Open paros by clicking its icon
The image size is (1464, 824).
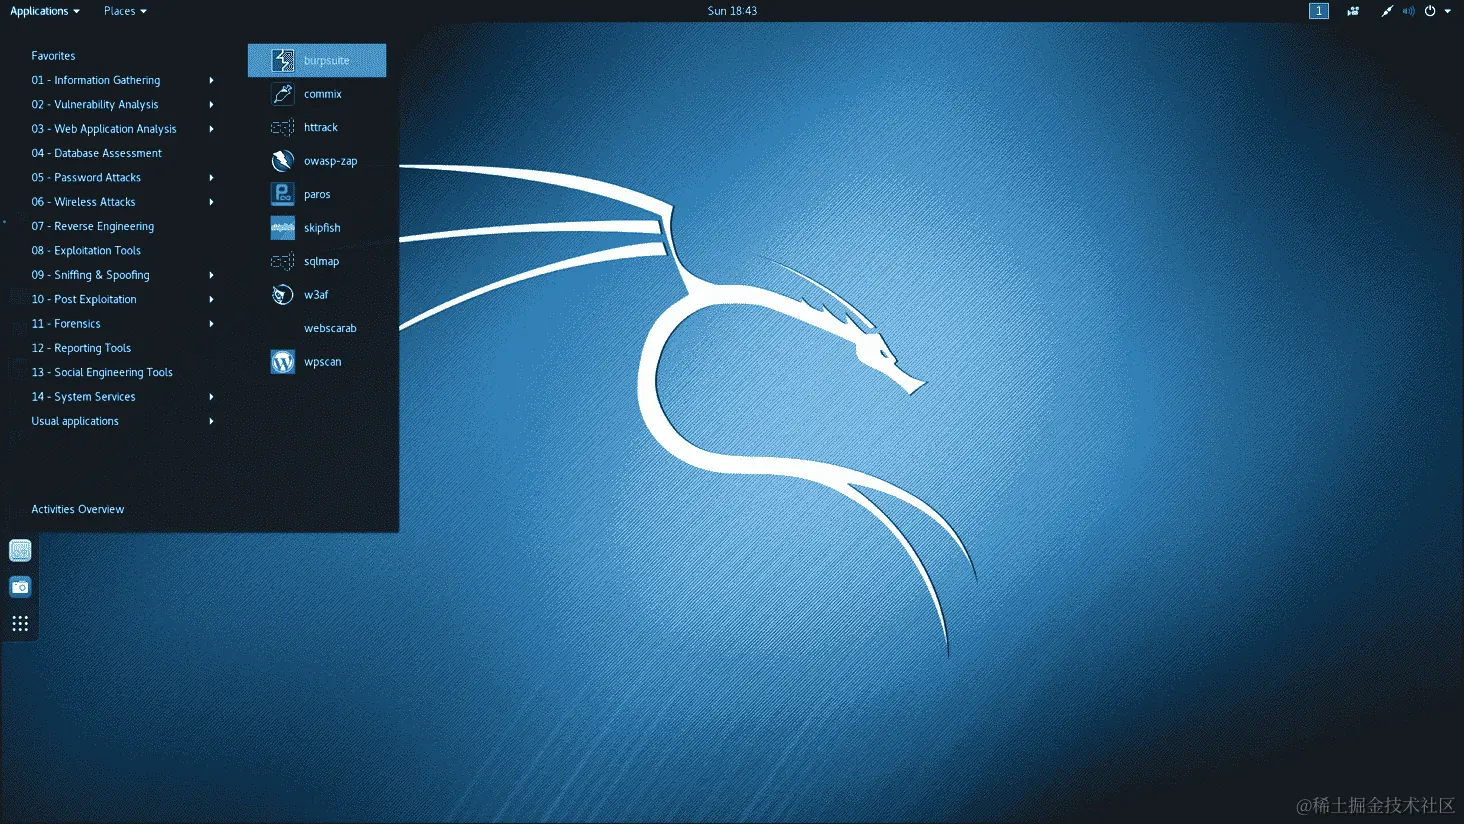(283, 194)
